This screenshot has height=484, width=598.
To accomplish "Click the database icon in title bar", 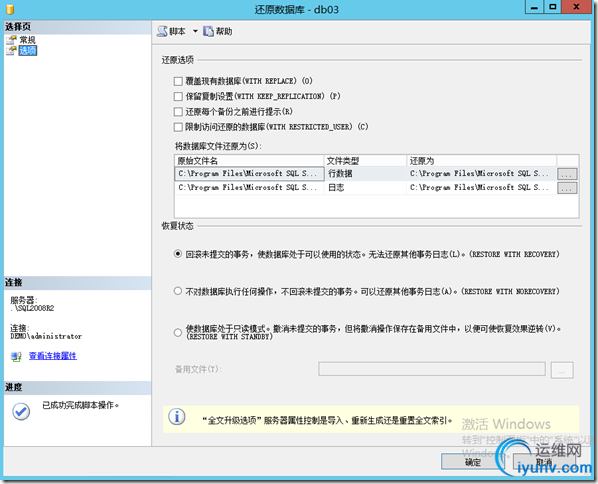I will tap(10, 9).
